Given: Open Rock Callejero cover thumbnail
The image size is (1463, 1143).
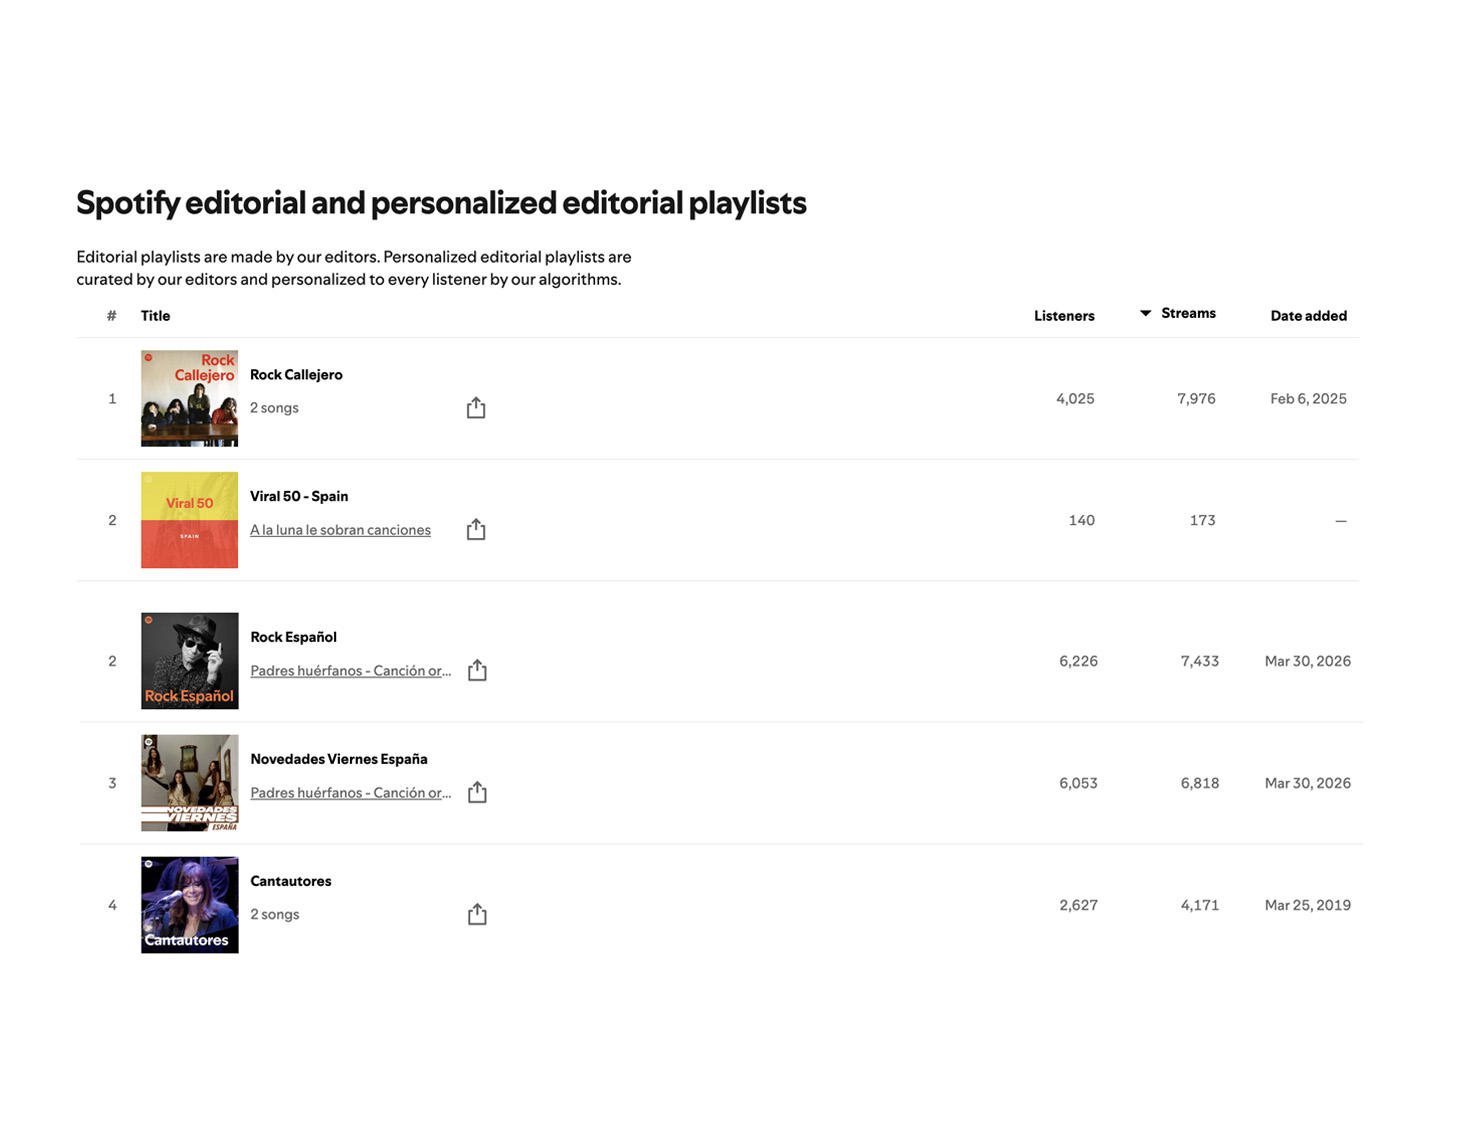Looking at the screenshot, I should point(189,398).
